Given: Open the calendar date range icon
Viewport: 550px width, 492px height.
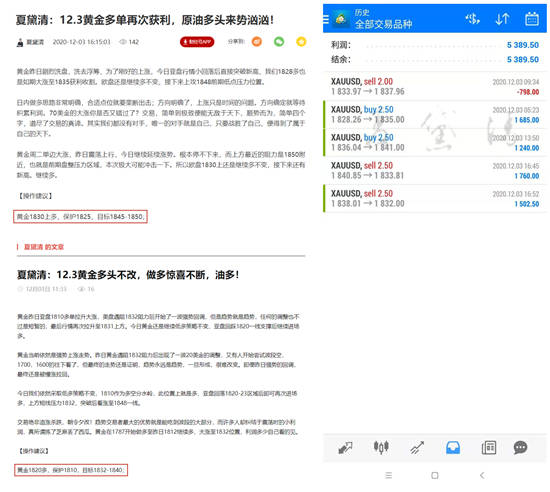Looking at the screenshot, I should [x=532, y=19].
